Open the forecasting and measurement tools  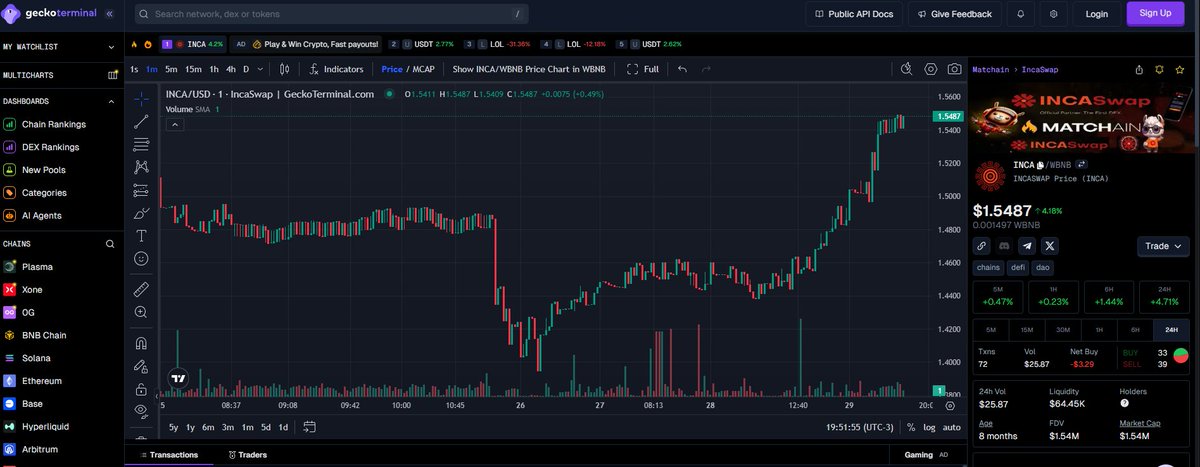point(141,190)
